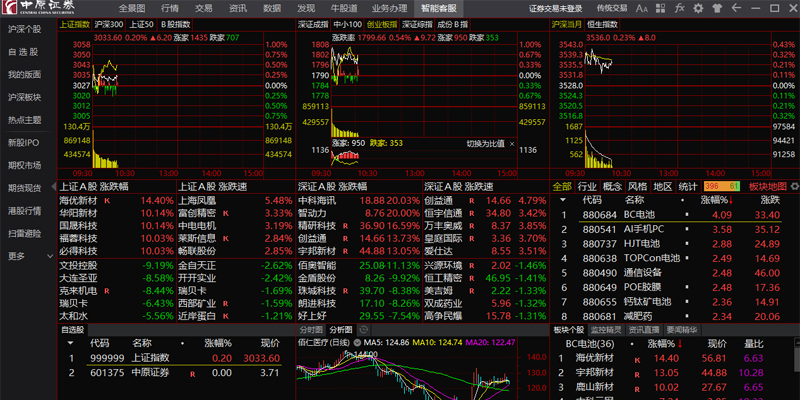The width and height of the screenshot is (800, 400).
Task: Close the 涨家/跌家 overlay panel
Action: click(x=512, y=144)
